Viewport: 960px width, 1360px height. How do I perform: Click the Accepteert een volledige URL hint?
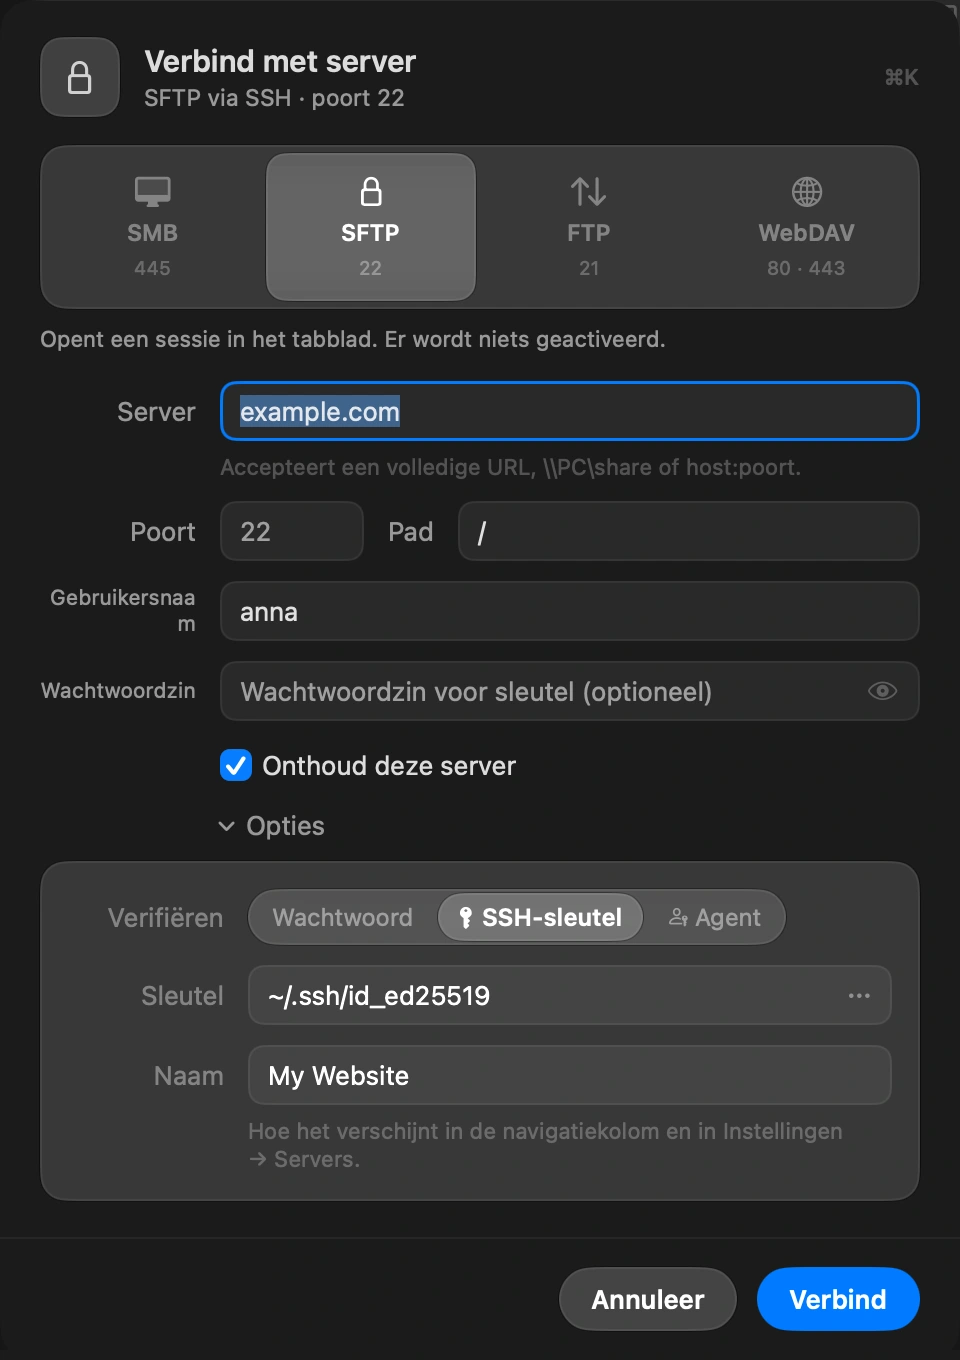pyautogui.click(x=510, y=468)
